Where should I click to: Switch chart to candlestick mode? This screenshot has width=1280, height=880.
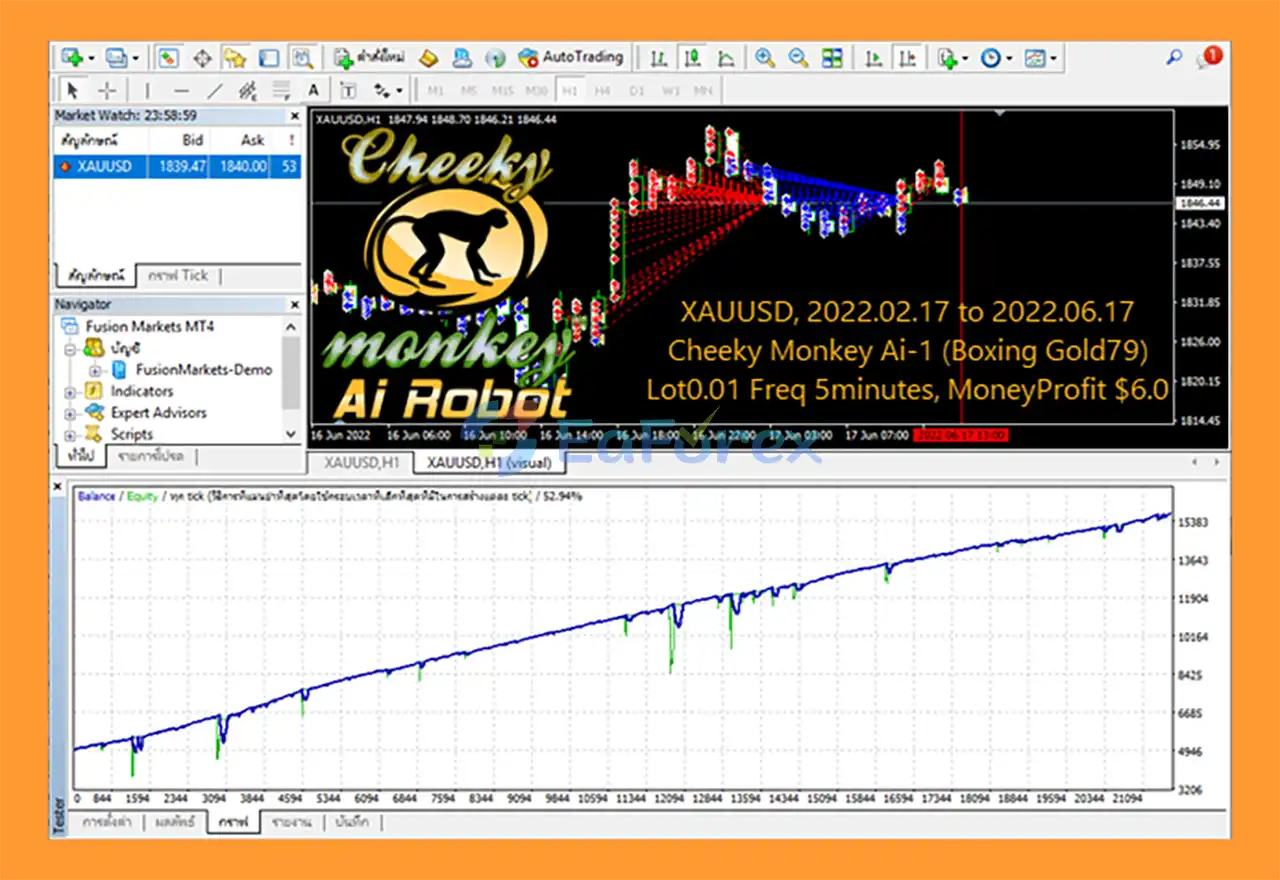tap(692, 57)
